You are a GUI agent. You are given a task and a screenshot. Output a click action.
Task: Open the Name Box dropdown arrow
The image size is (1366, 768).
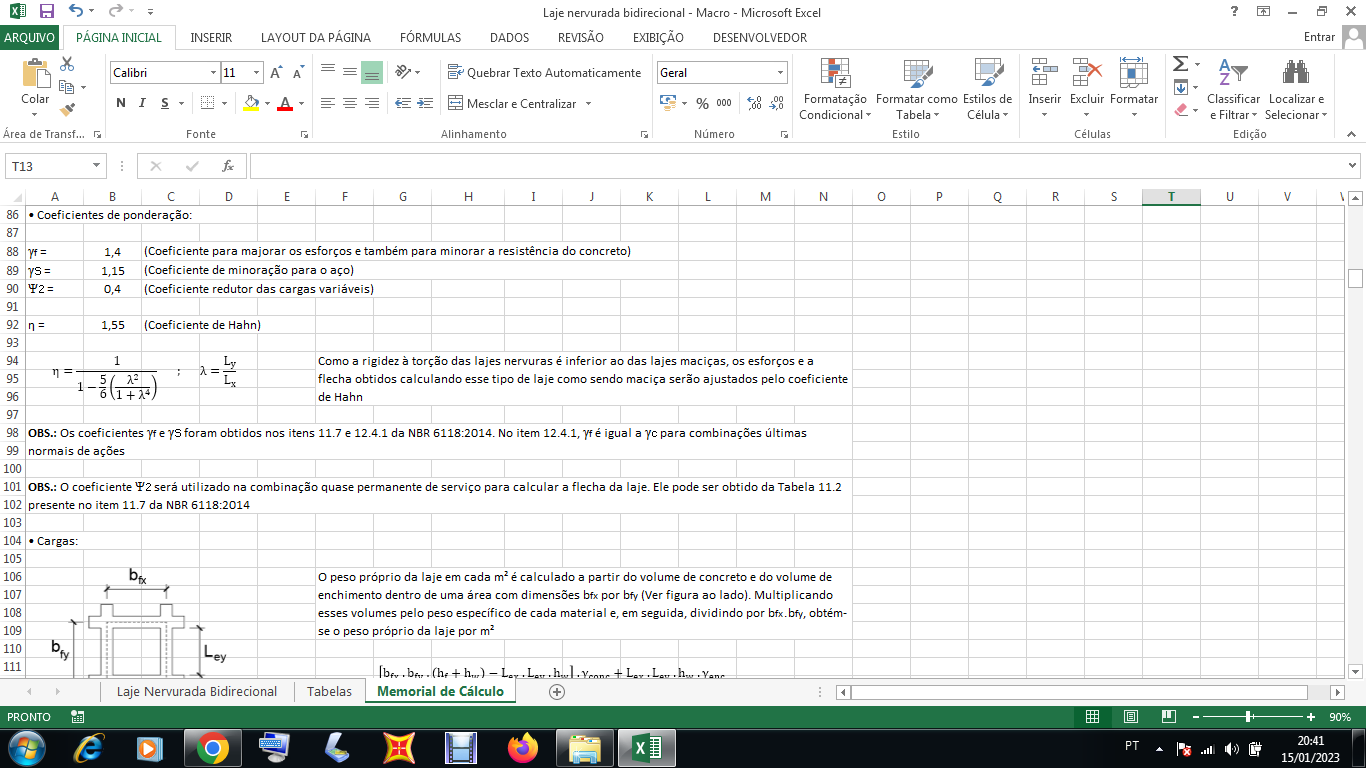(x=97, y=166)
